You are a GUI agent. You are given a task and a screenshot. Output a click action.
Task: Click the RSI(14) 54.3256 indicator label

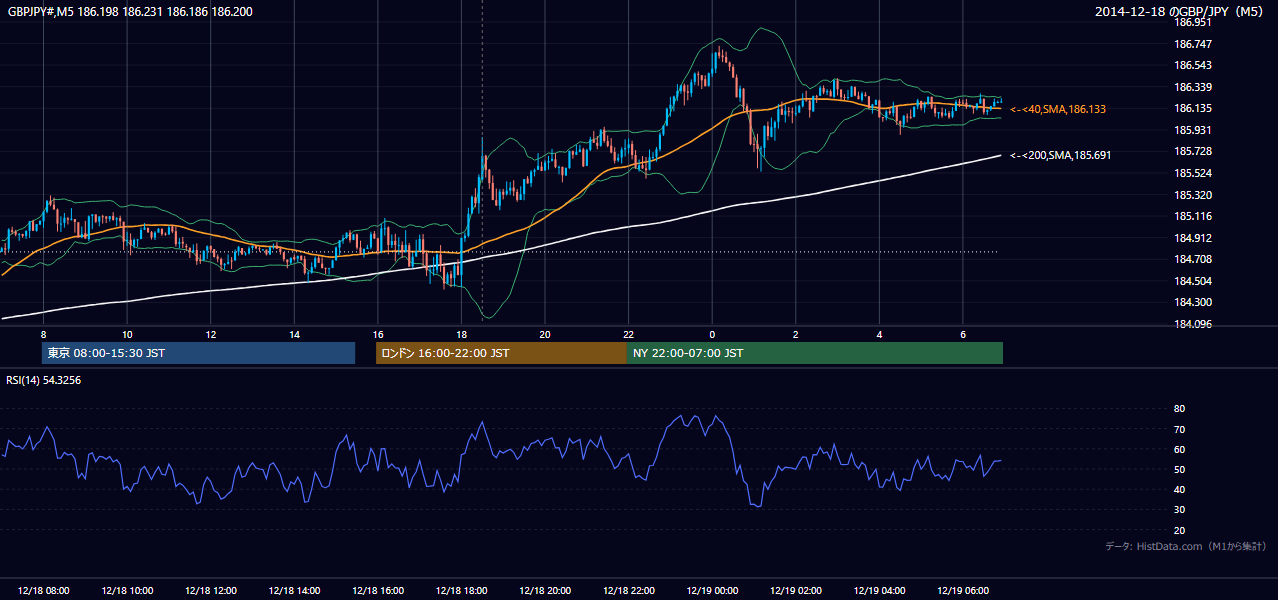(x=44, y=380)
